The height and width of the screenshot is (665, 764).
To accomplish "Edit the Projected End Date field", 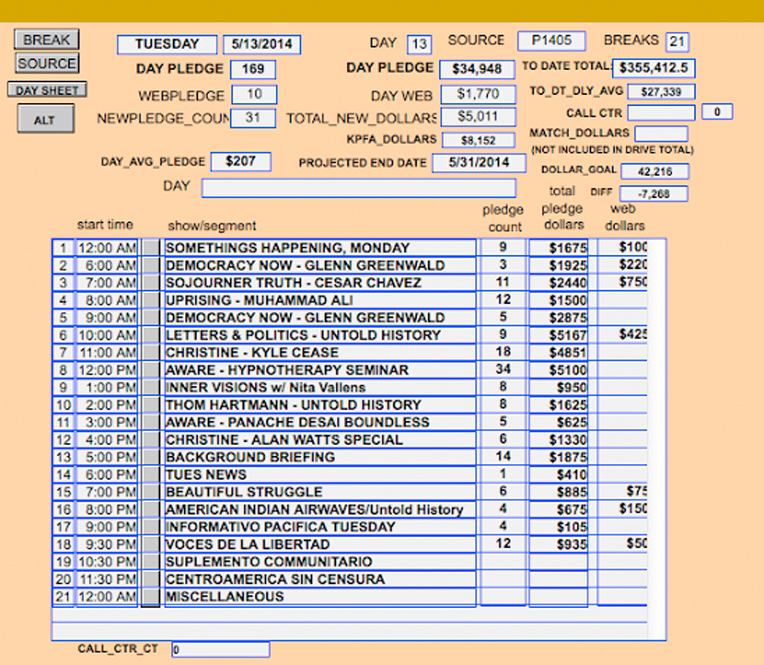I will point(472,163).
